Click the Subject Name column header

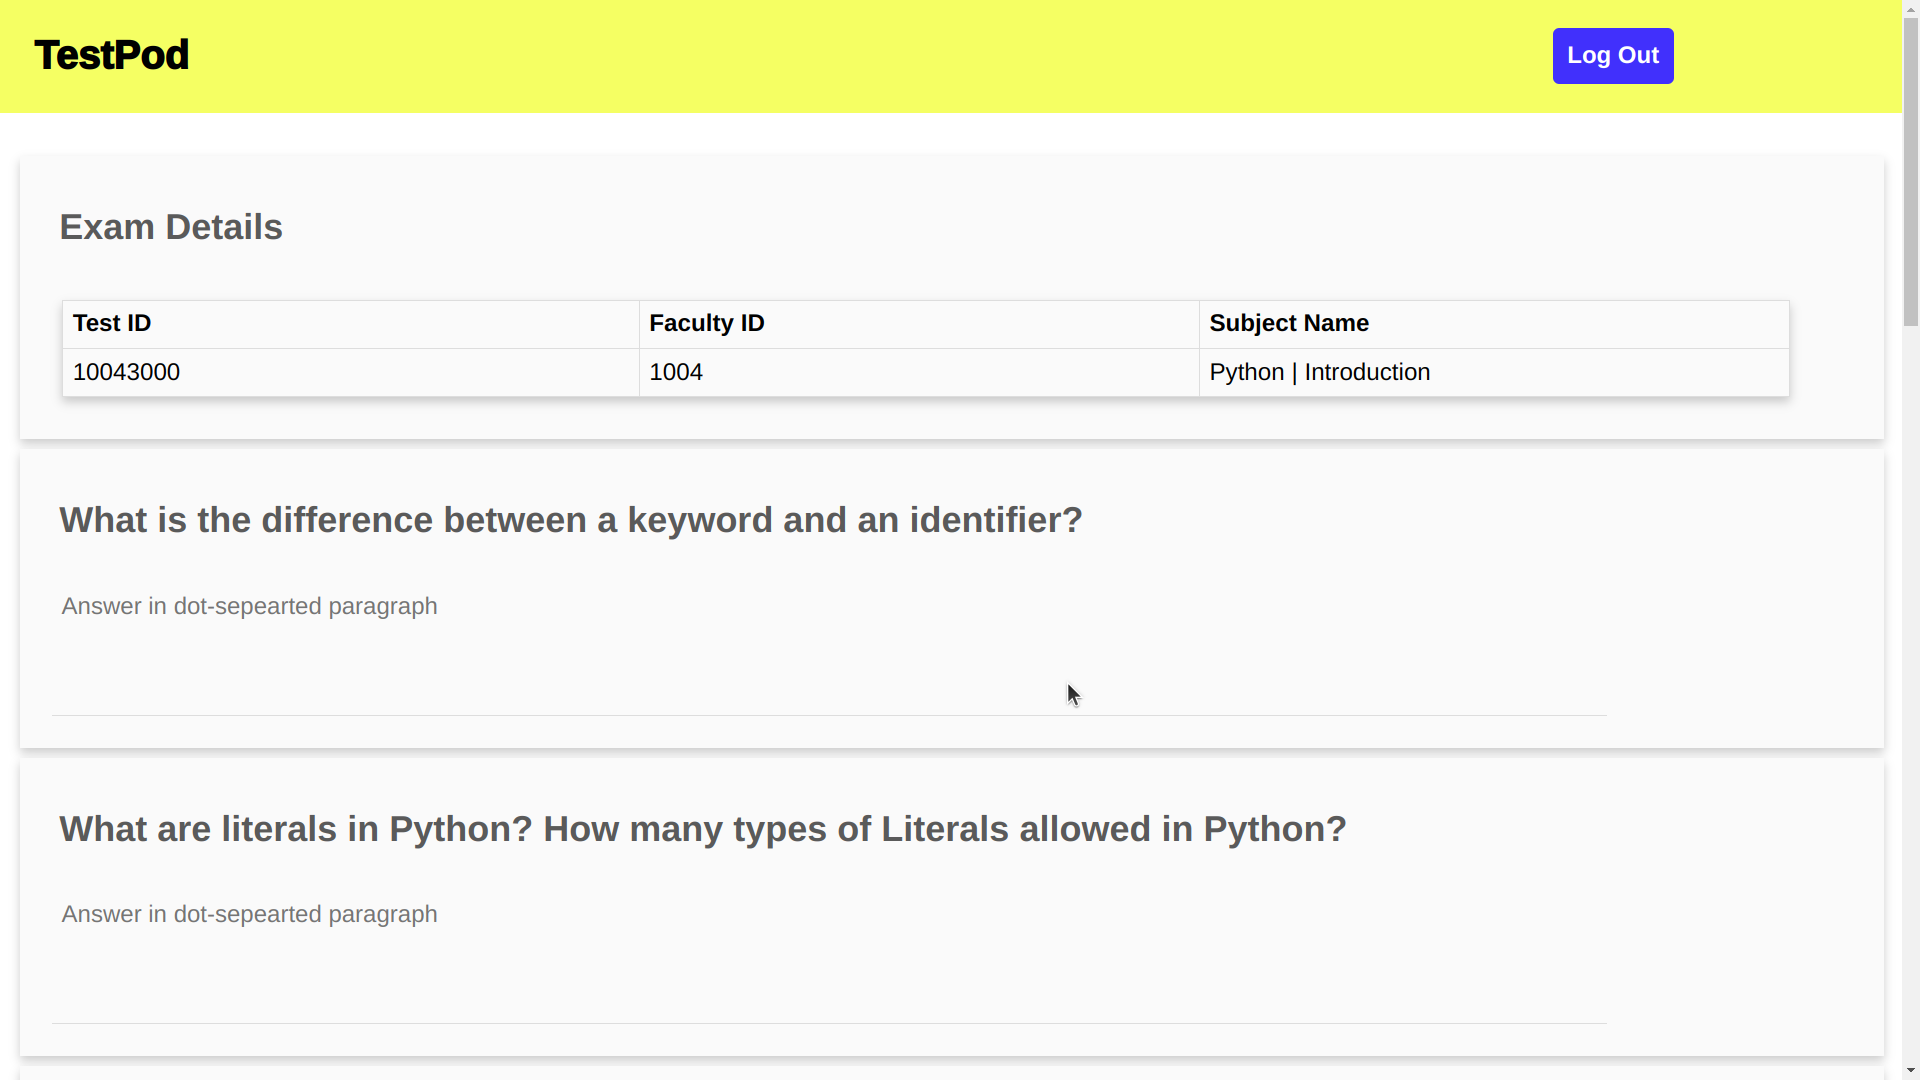(1288, 324)
